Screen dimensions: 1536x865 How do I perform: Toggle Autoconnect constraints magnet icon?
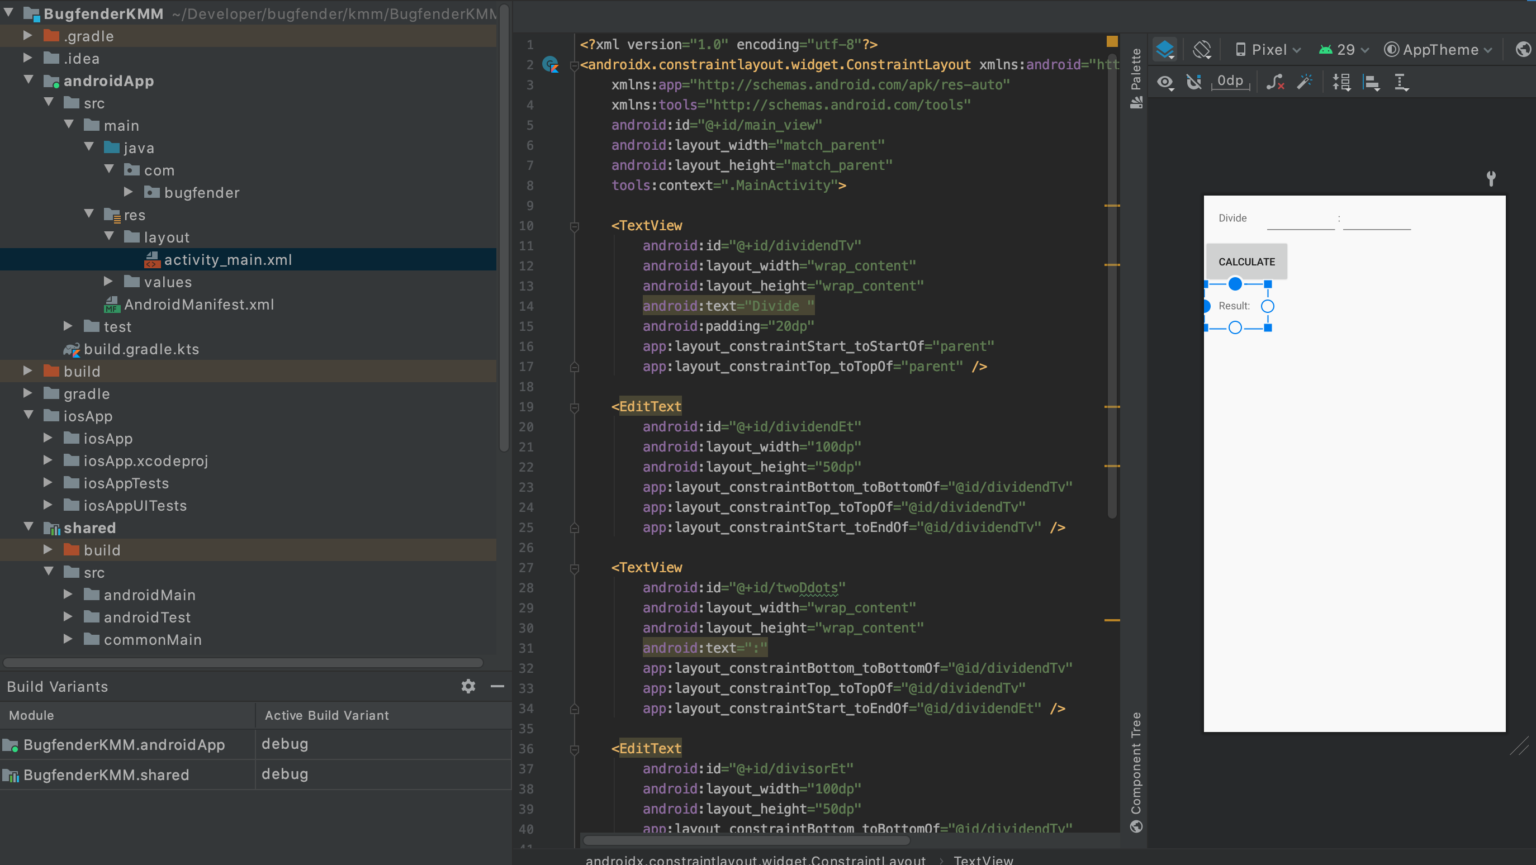(1194, 82)
